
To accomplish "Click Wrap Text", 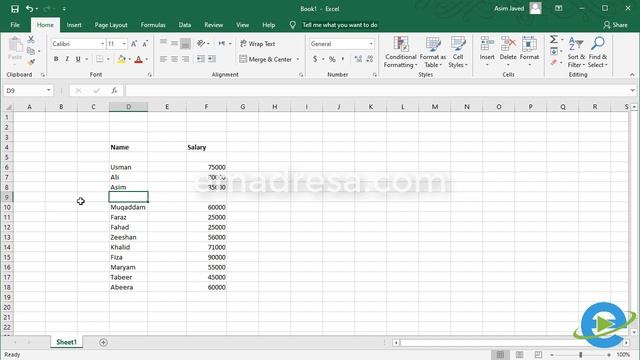I will point(257,44).
